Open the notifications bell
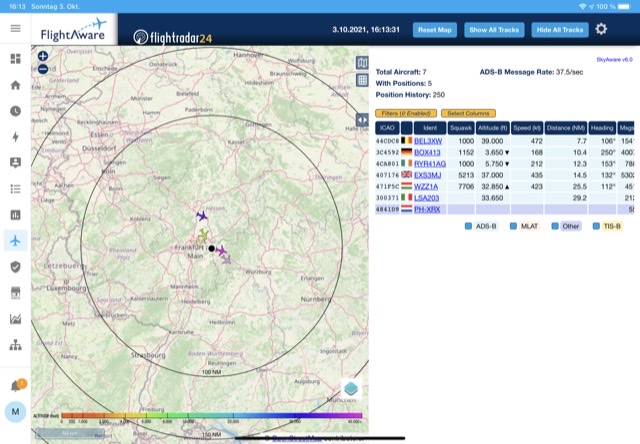This screenshot has height=444, width=640. pos(16,386)
